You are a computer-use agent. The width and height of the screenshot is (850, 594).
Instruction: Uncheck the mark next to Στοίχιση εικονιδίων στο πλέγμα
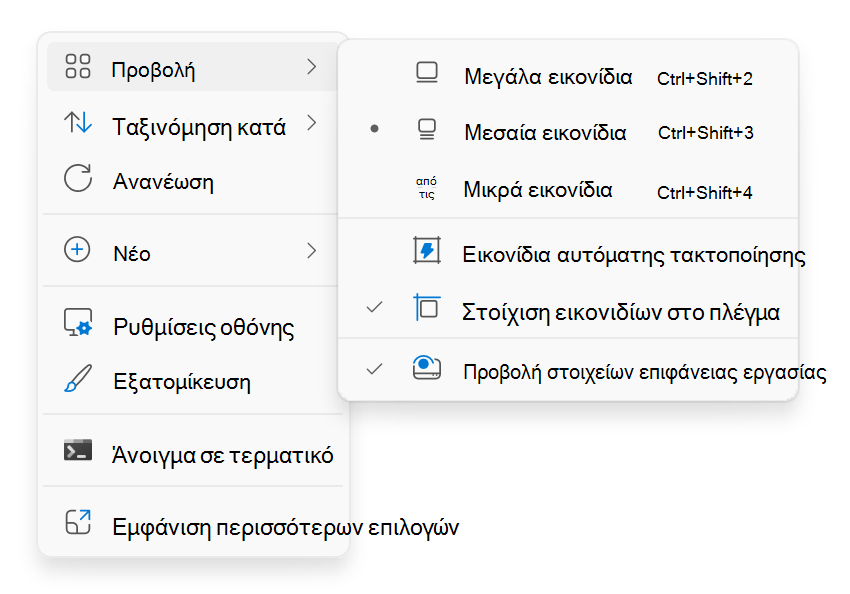click(374, 307)
